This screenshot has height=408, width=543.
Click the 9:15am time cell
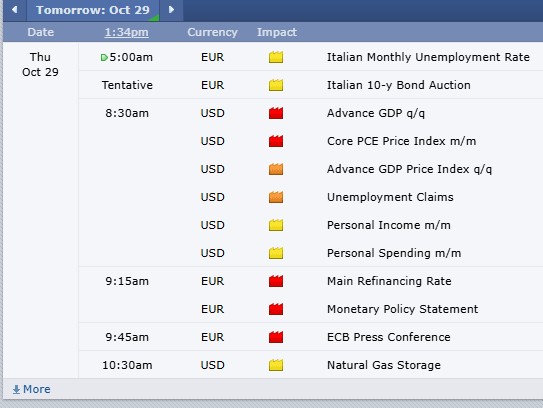pos(127,281)
